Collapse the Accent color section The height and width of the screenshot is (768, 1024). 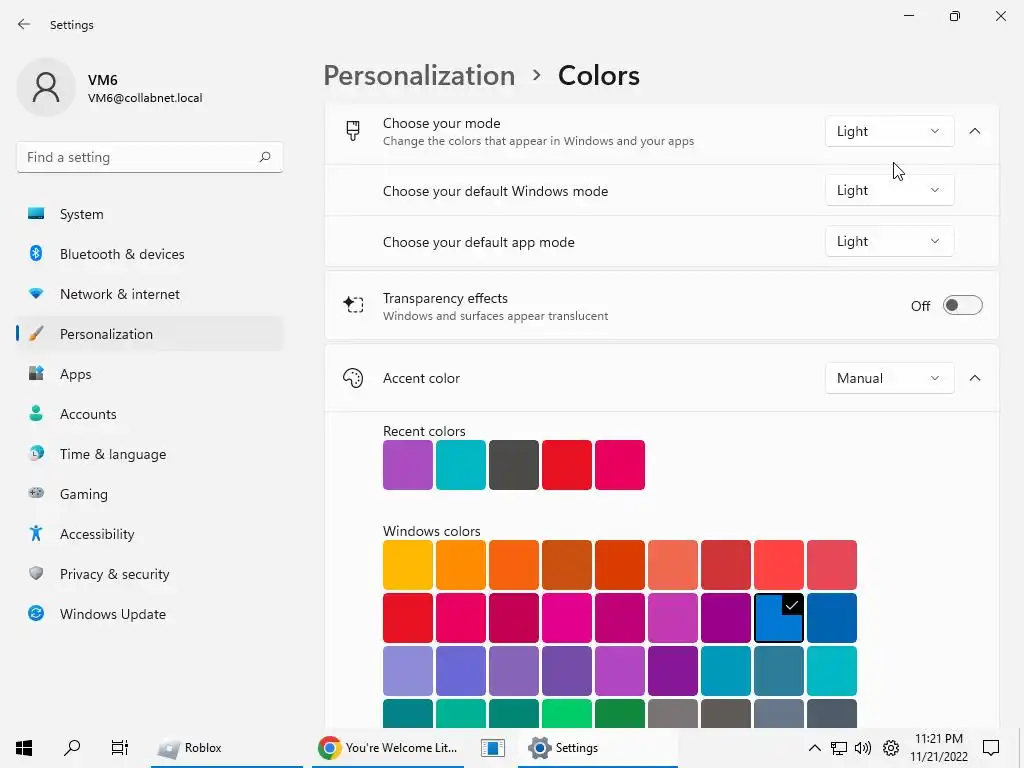pyautogui.click(x=974, y=378)
